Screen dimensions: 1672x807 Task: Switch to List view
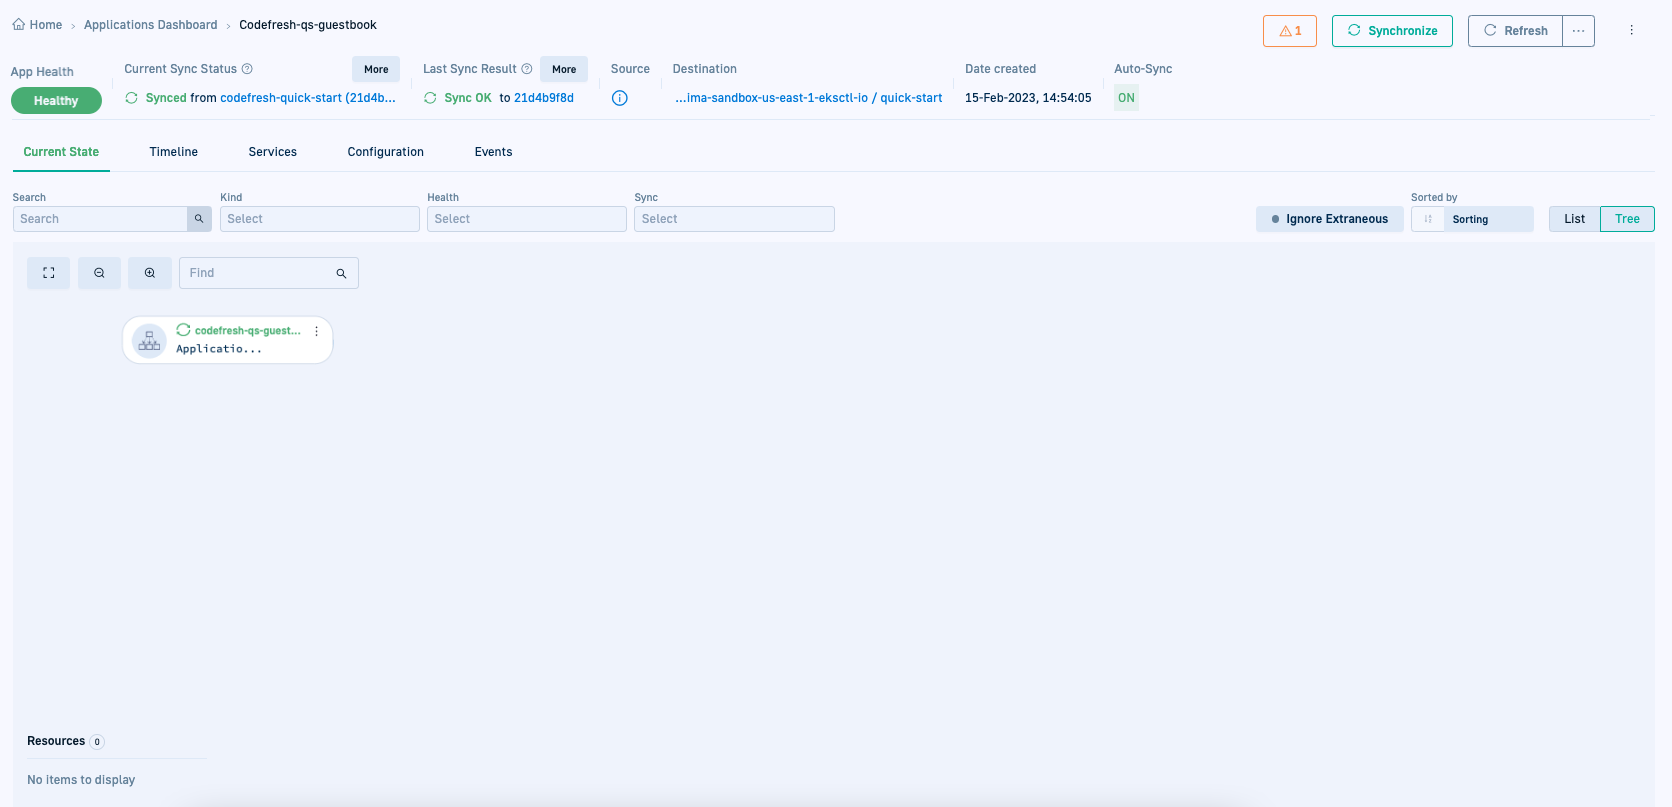[1575, 219]
